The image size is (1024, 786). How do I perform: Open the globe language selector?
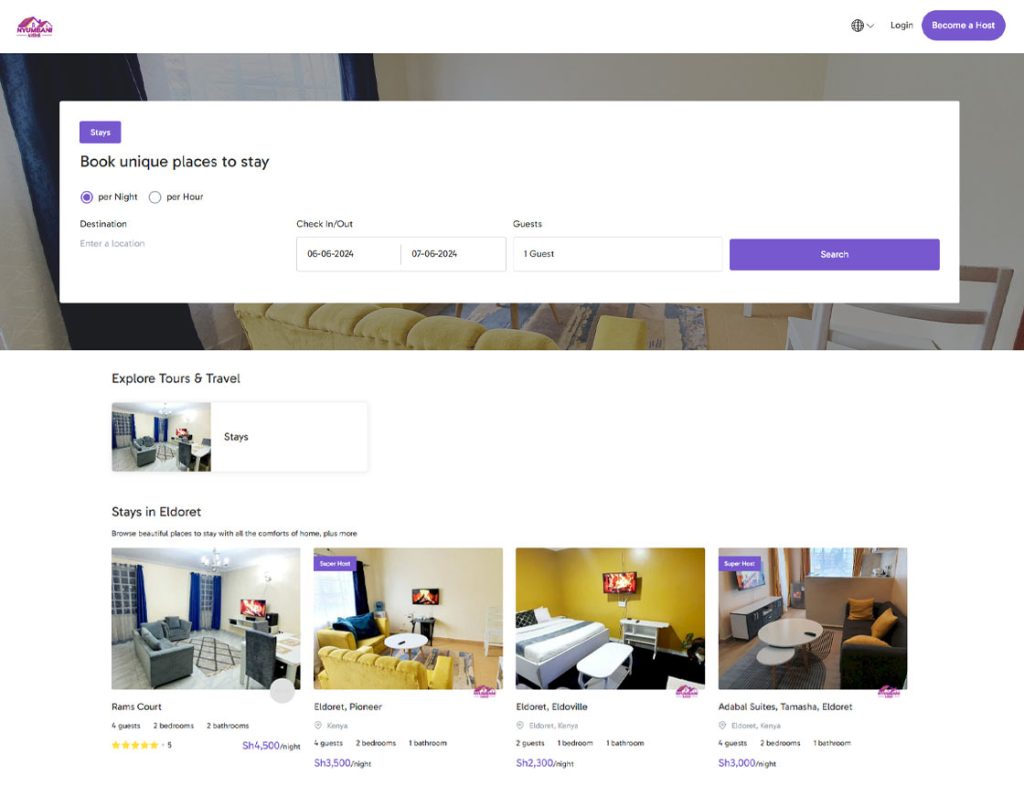coord(861,26)
